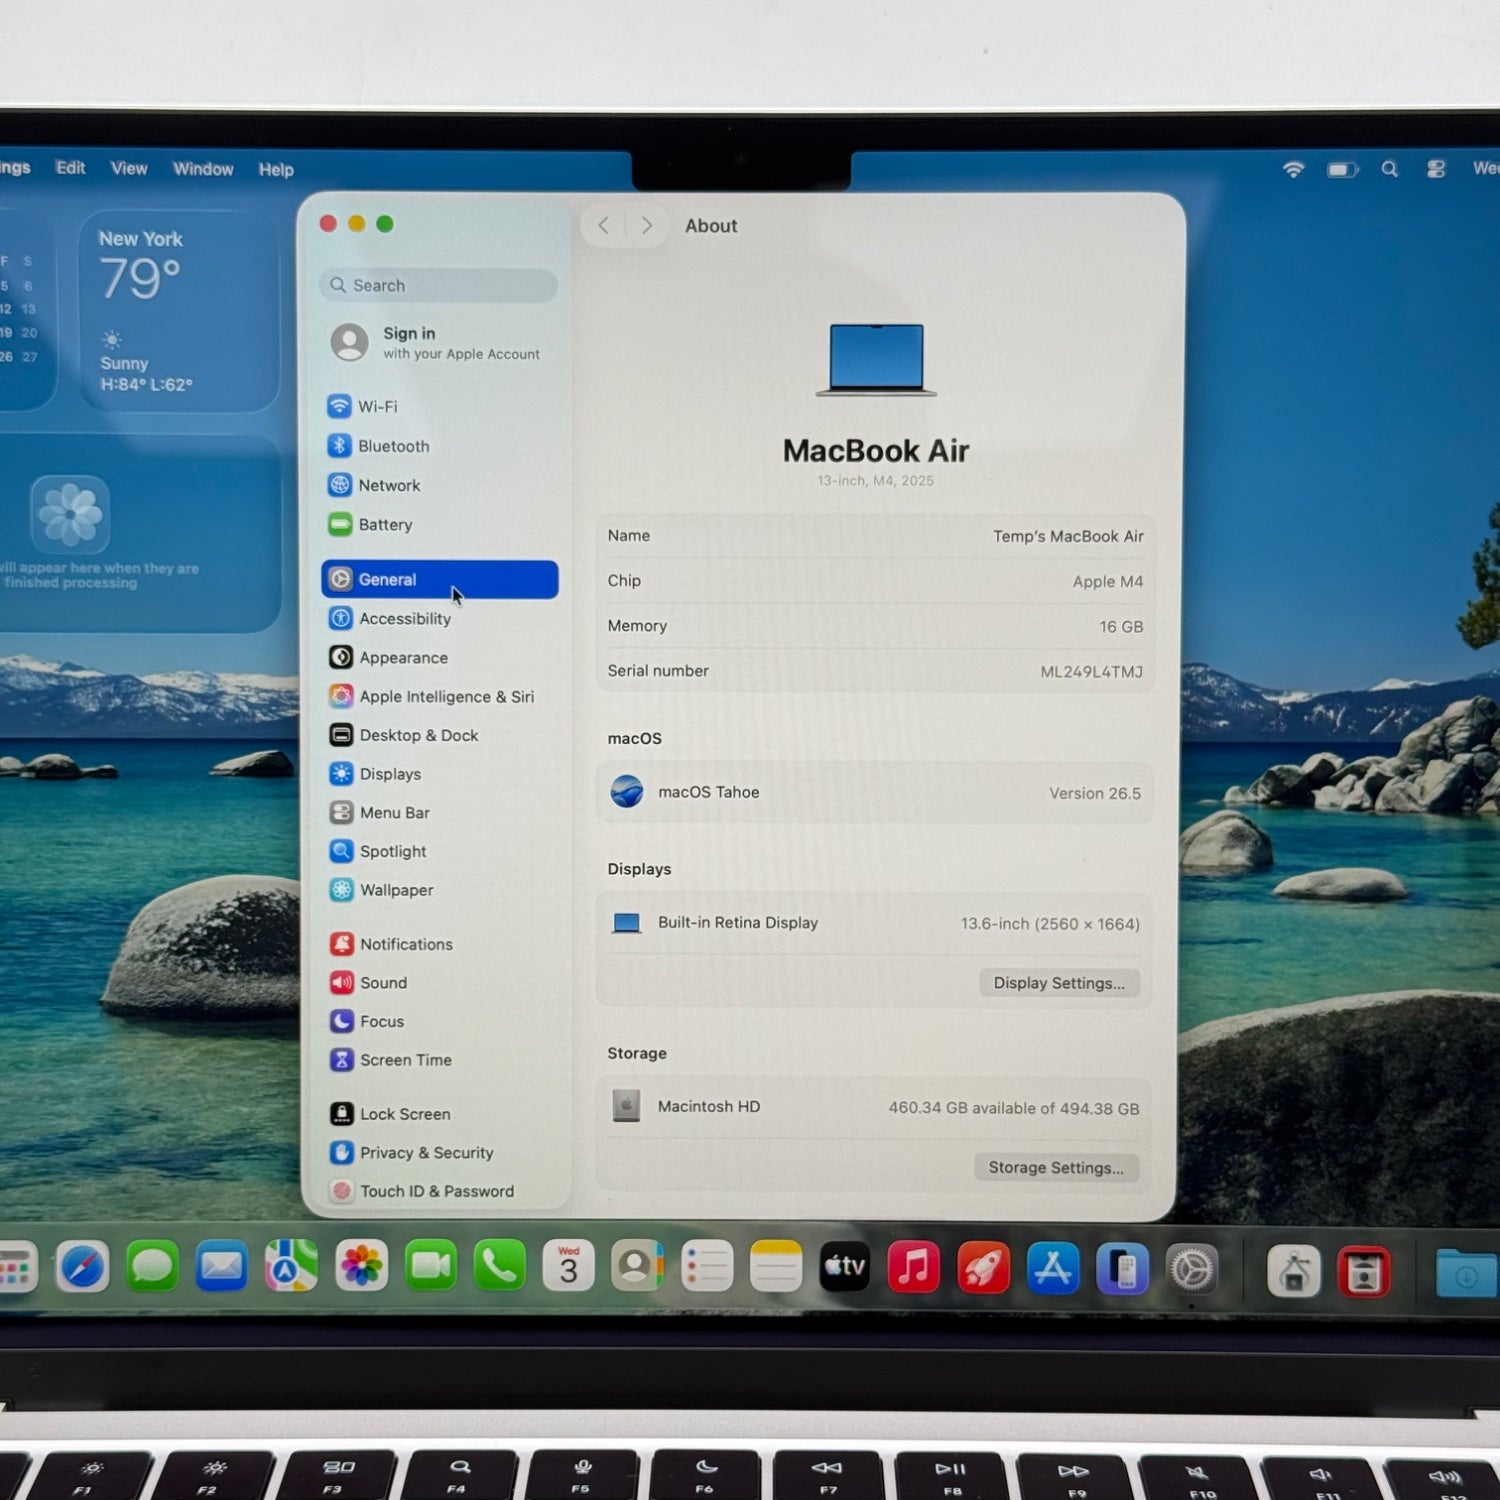Click the name "Temp's MacBook Air"
1500x1500 pixels.
(x=1068, y=536)
